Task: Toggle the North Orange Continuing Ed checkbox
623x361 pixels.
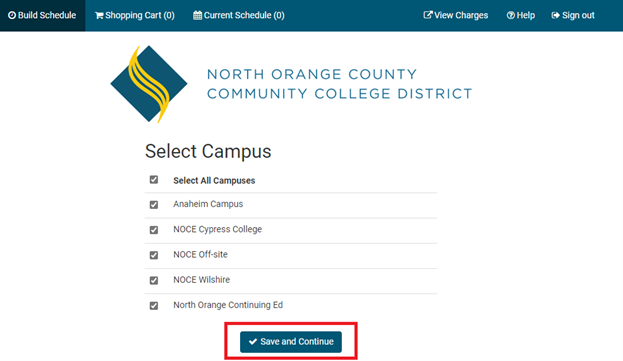Action: tap(154, 305)
